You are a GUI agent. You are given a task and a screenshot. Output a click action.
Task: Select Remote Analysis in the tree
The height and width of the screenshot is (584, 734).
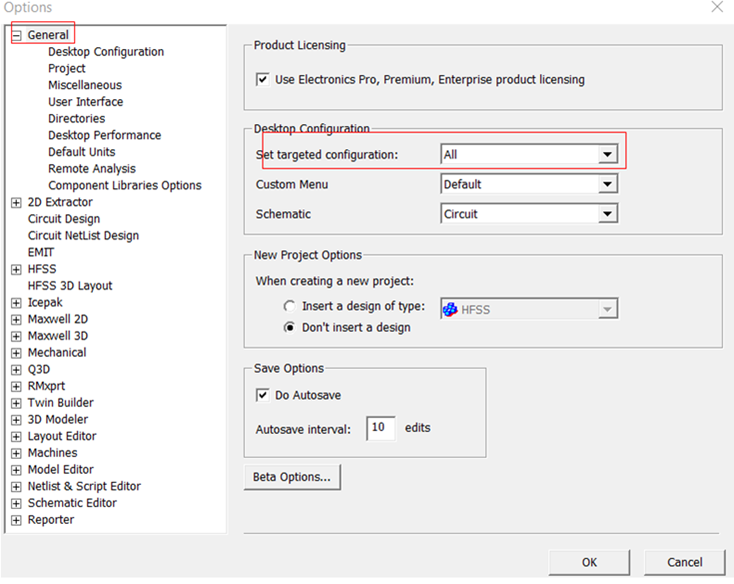tap(92, 169)
